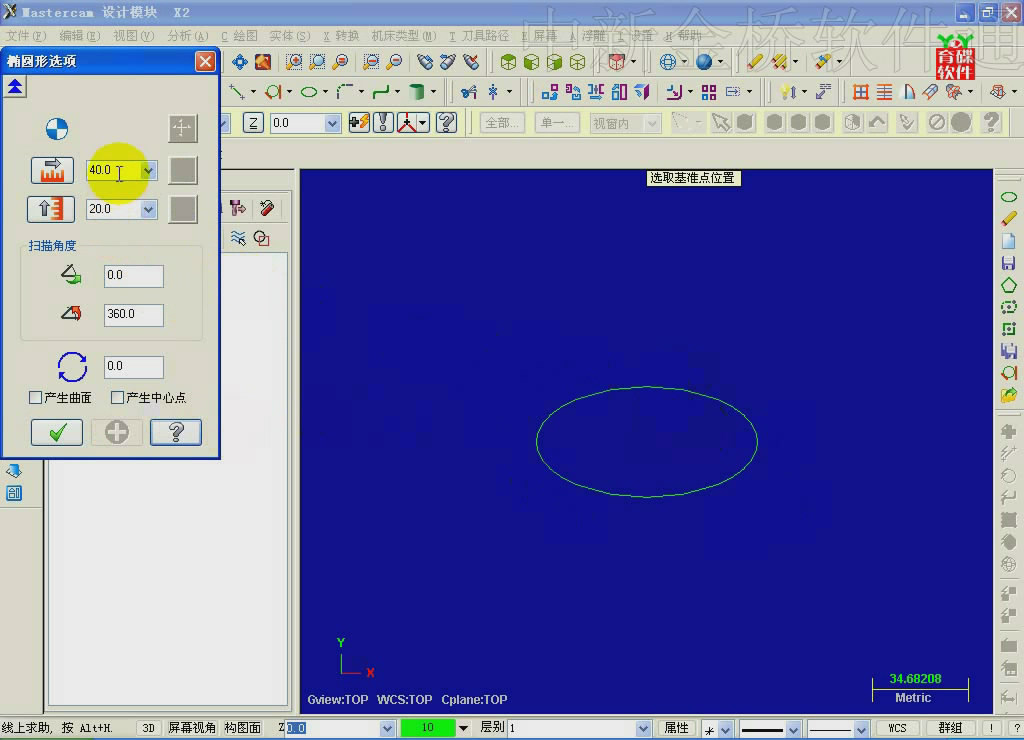Open the 层别 level dropdown
Image resolution: width=1024 pixels, height=740 pixels.
643,728
